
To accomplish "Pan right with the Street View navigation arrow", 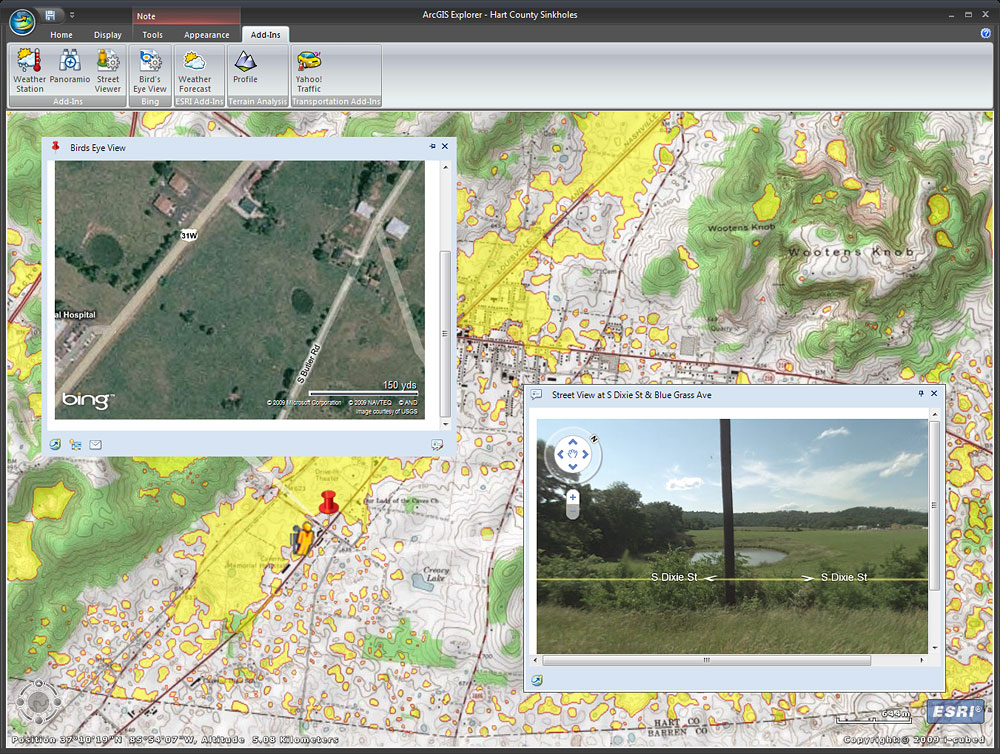I will coord(585,454).
